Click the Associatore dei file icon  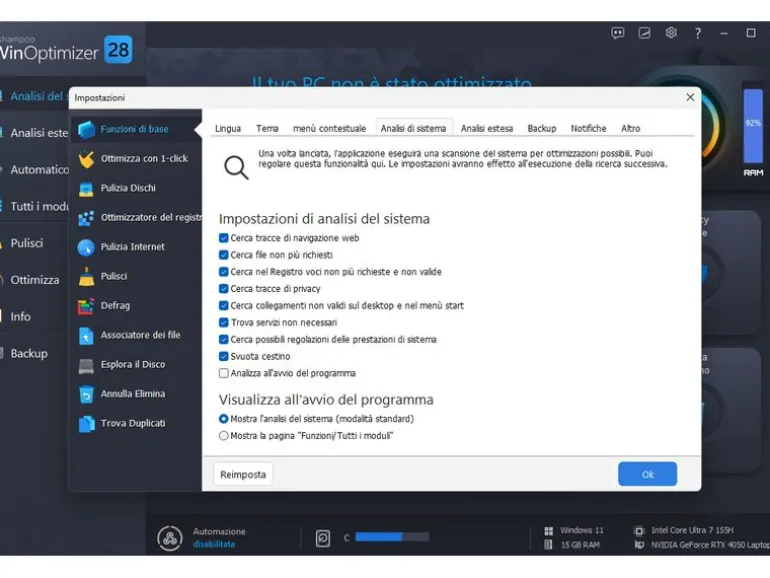pyautogui.click(x=86, y=335)
